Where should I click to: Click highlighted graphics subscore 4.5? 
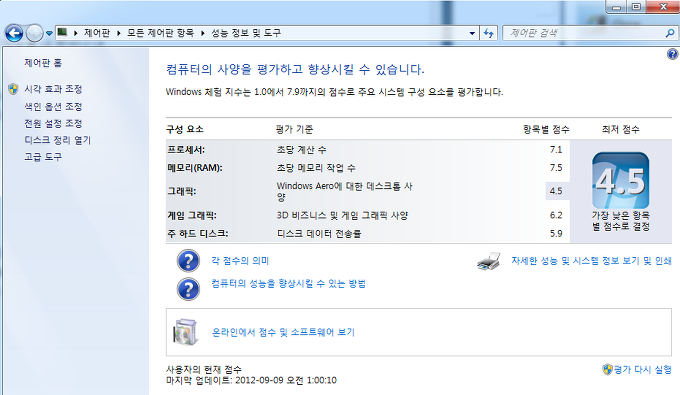(x=556, y=191)
